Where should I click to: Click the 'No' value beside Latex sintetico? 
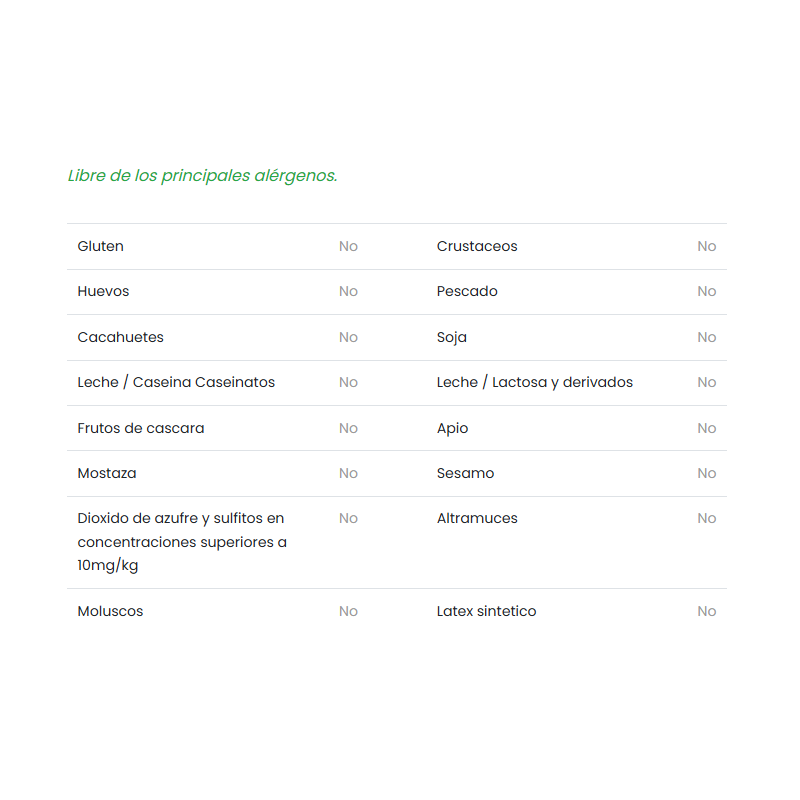point(707,611)
